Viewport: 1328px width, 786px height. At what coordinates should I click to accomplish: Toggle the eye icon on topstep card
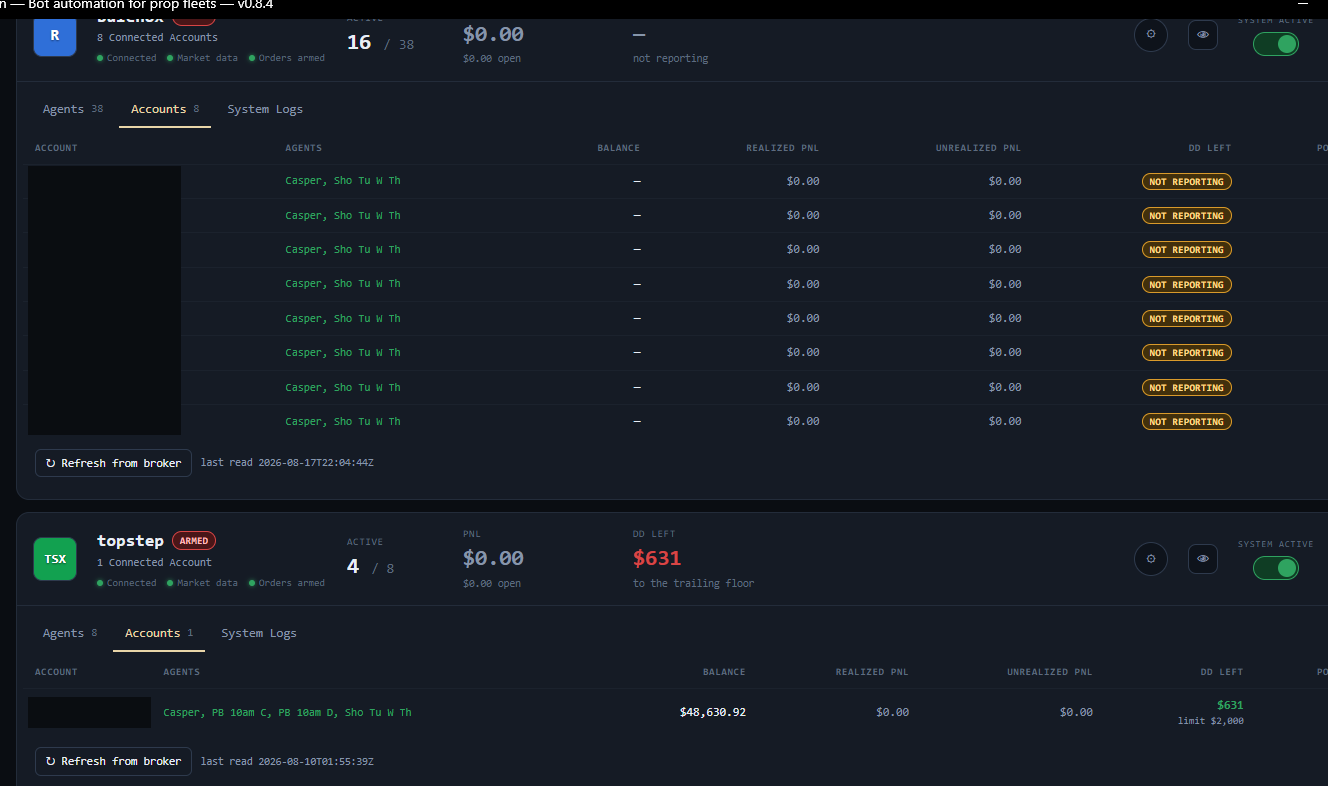coord(1203,559)
